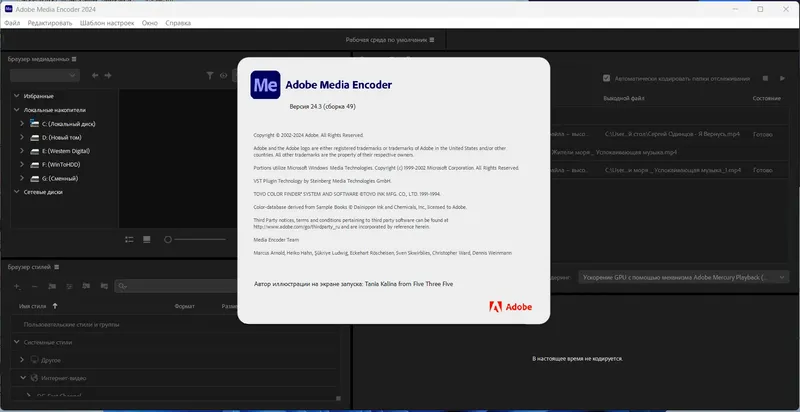This screenshot has height=412, width=800.
Task: Click the stop queue button
Action: coord(765,79)
